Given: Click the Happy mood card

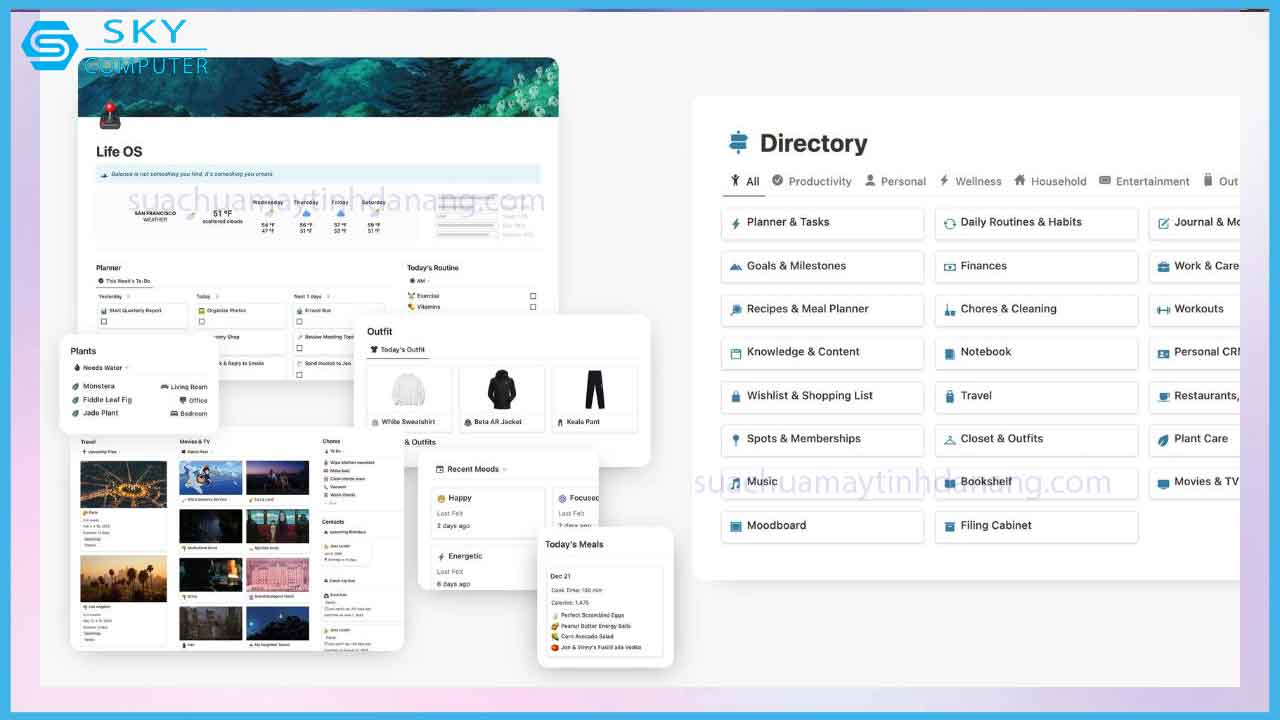Looking at the screenshot, I should 488,510.
